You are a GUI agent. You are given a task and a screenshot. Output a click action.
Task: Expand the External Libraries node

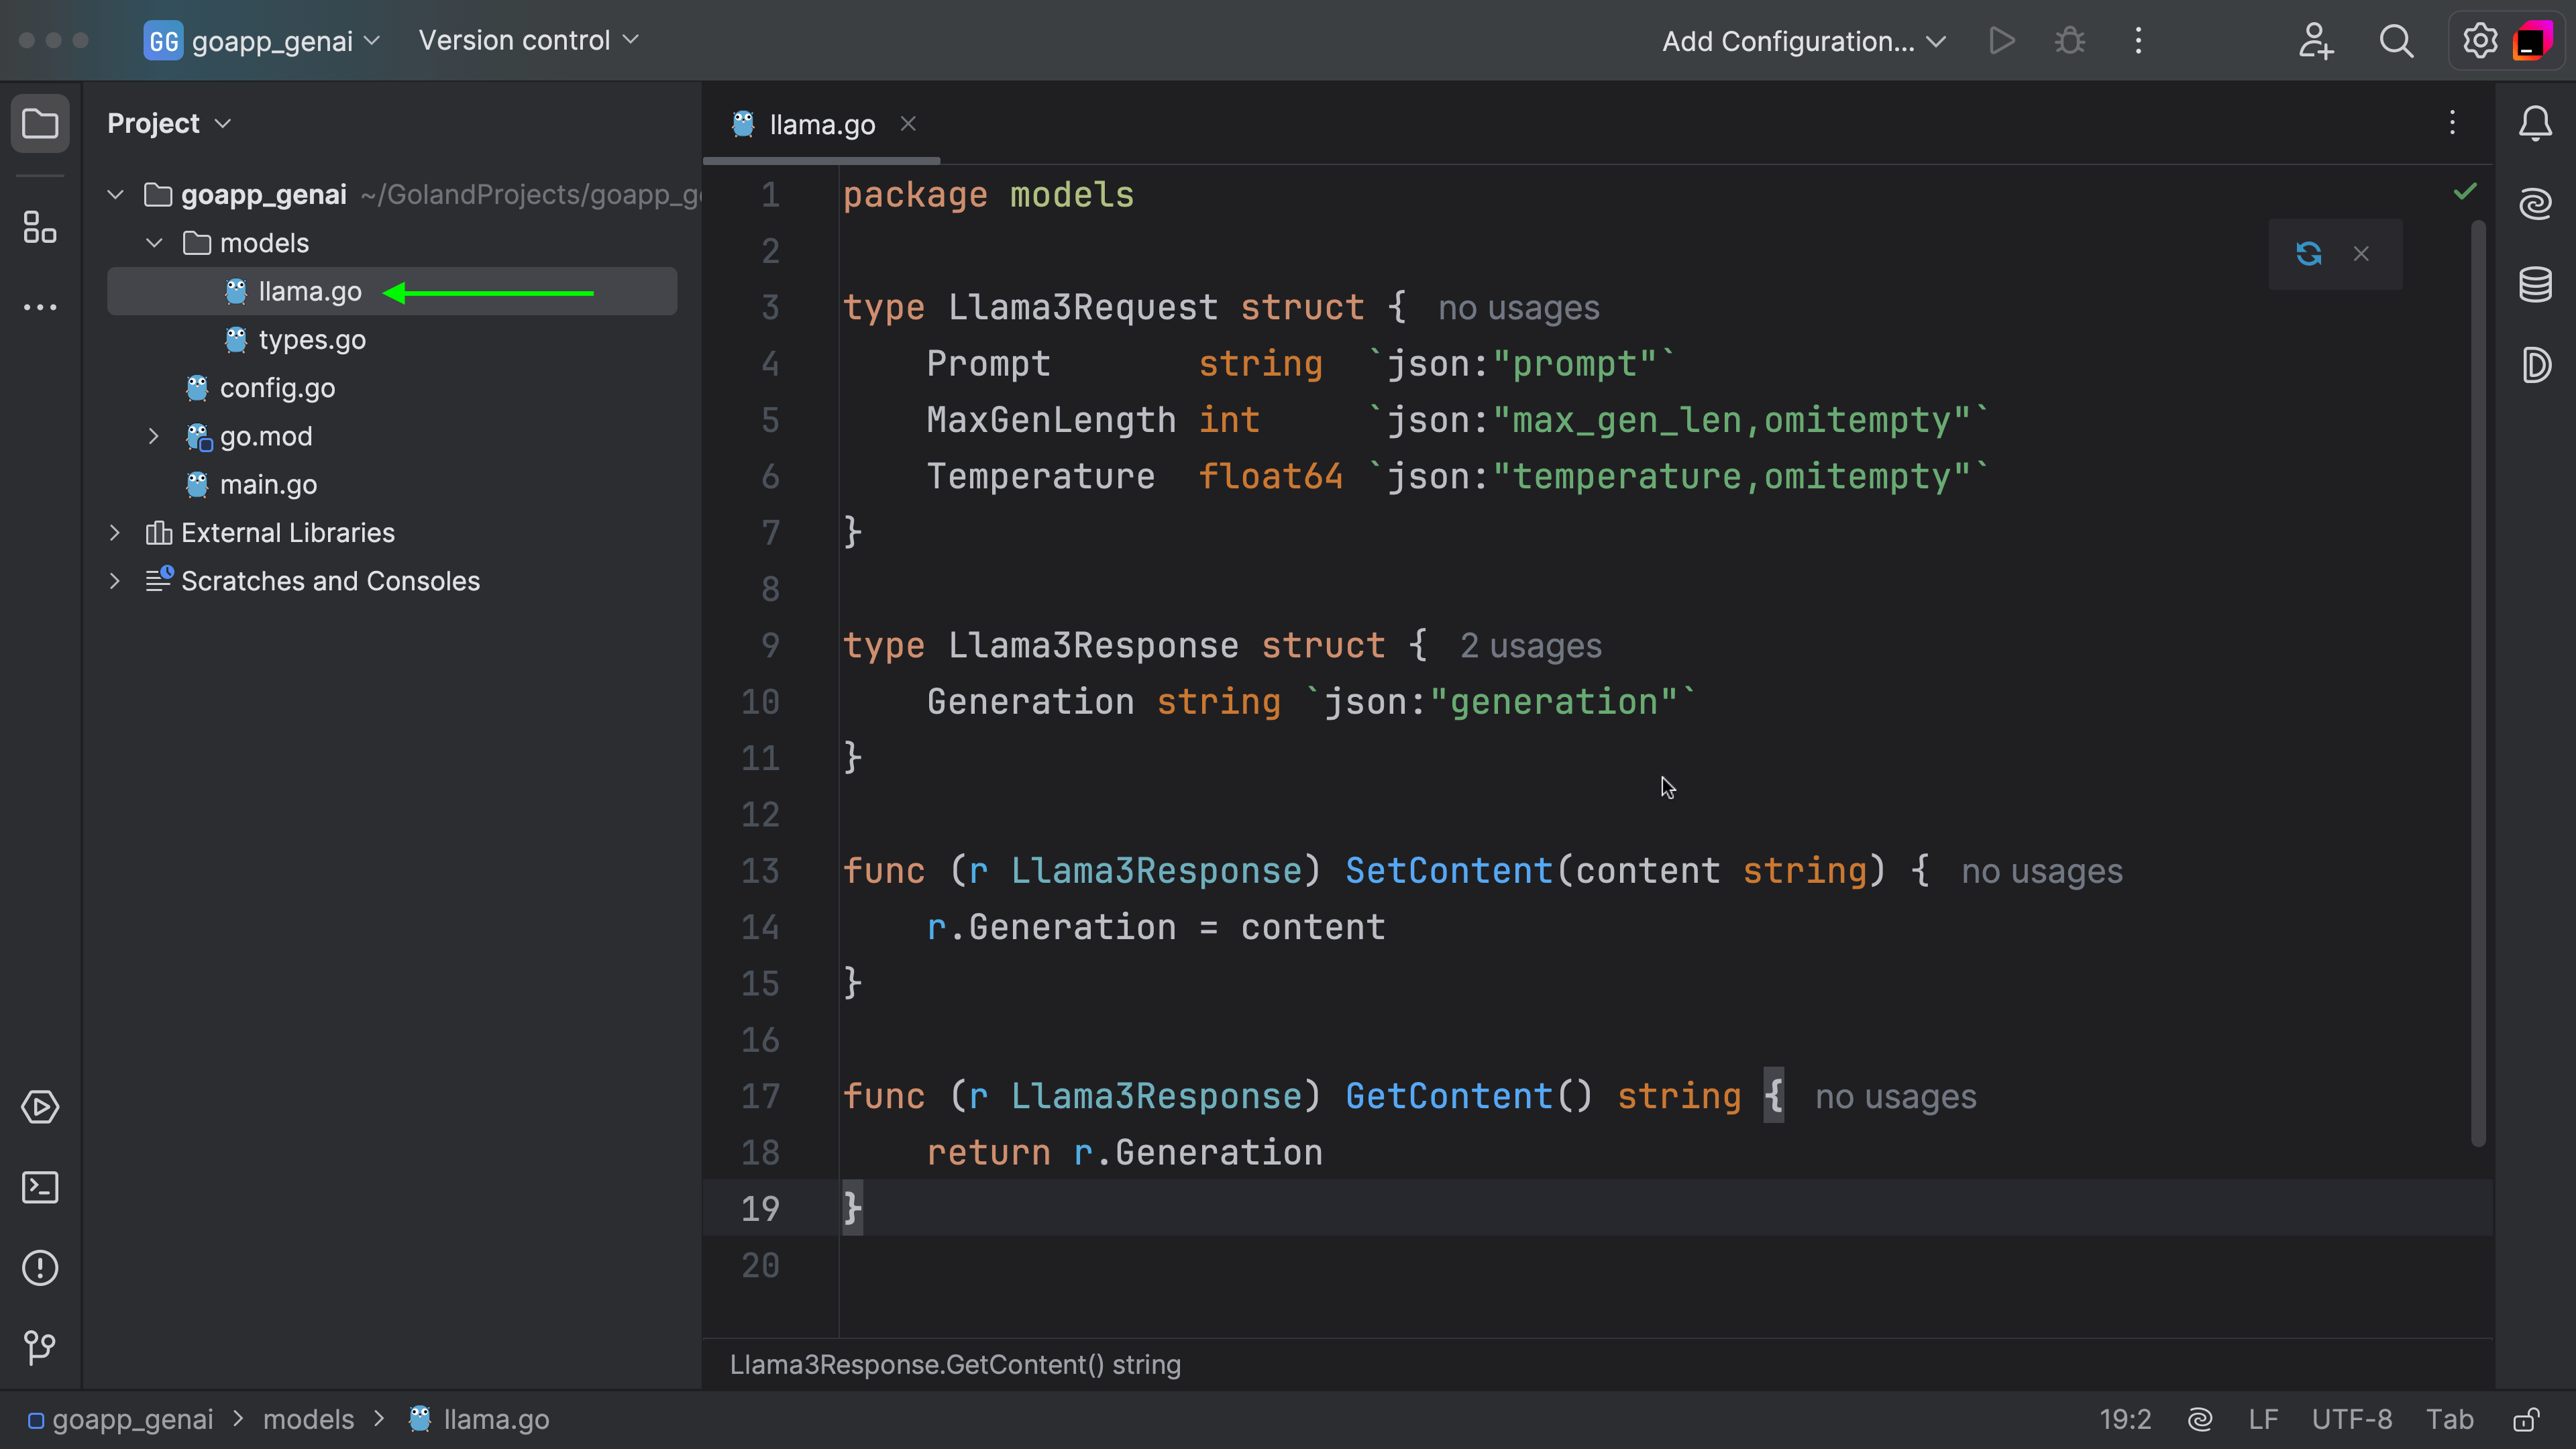pyautogui.click(x=115, y=533)
